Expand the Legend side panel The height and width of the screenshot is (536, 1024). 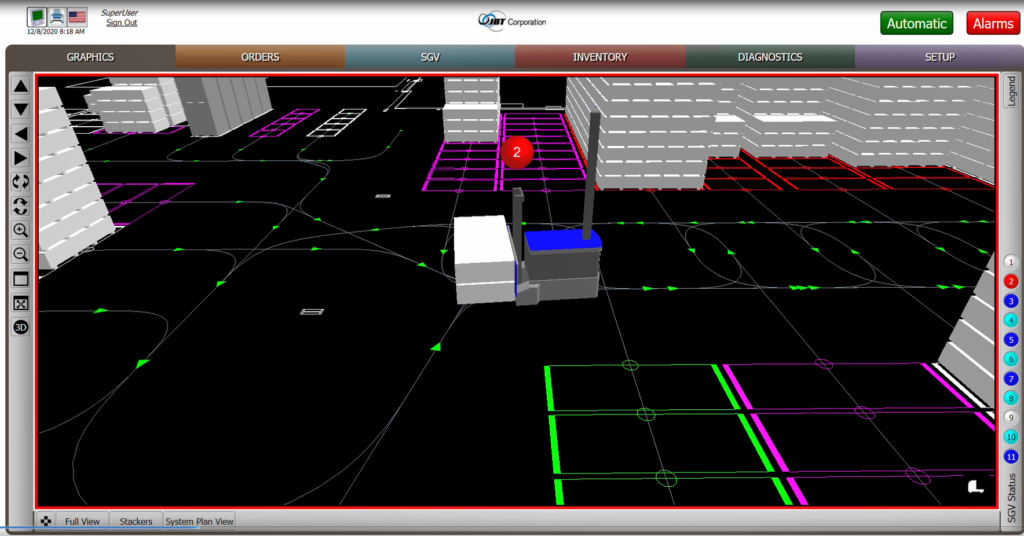click(1011, 92)
